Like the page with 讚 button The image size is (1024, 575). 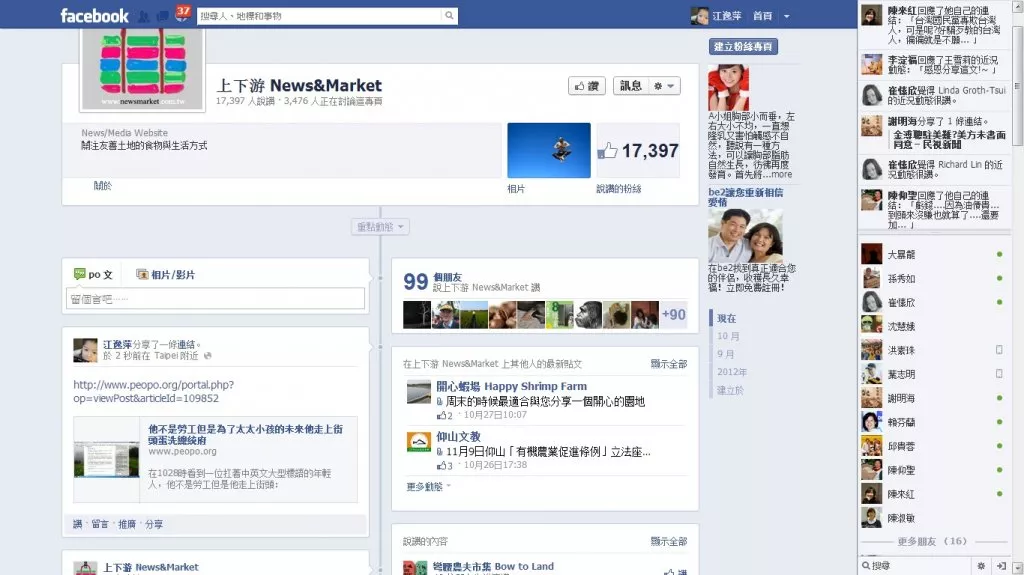pos(586,86)
